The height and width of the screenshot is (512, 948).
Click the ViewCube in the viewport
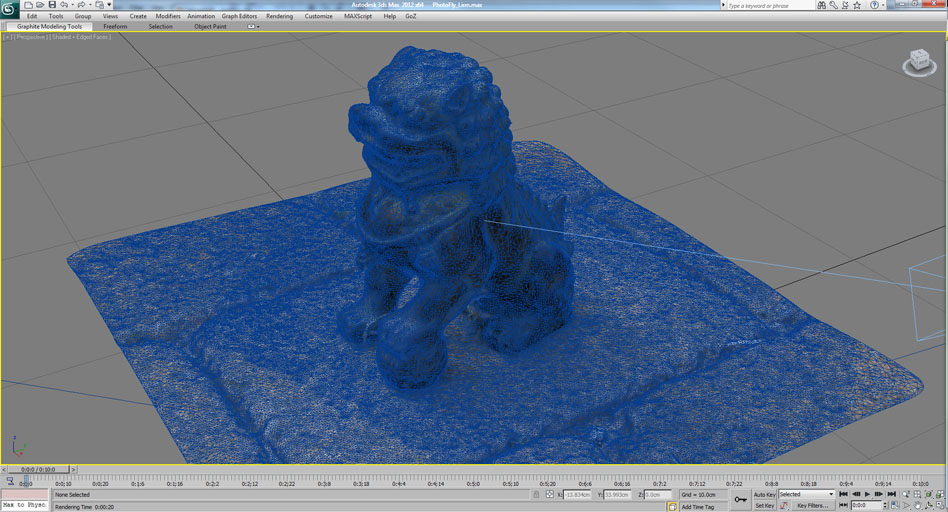[x=920, y=63]
